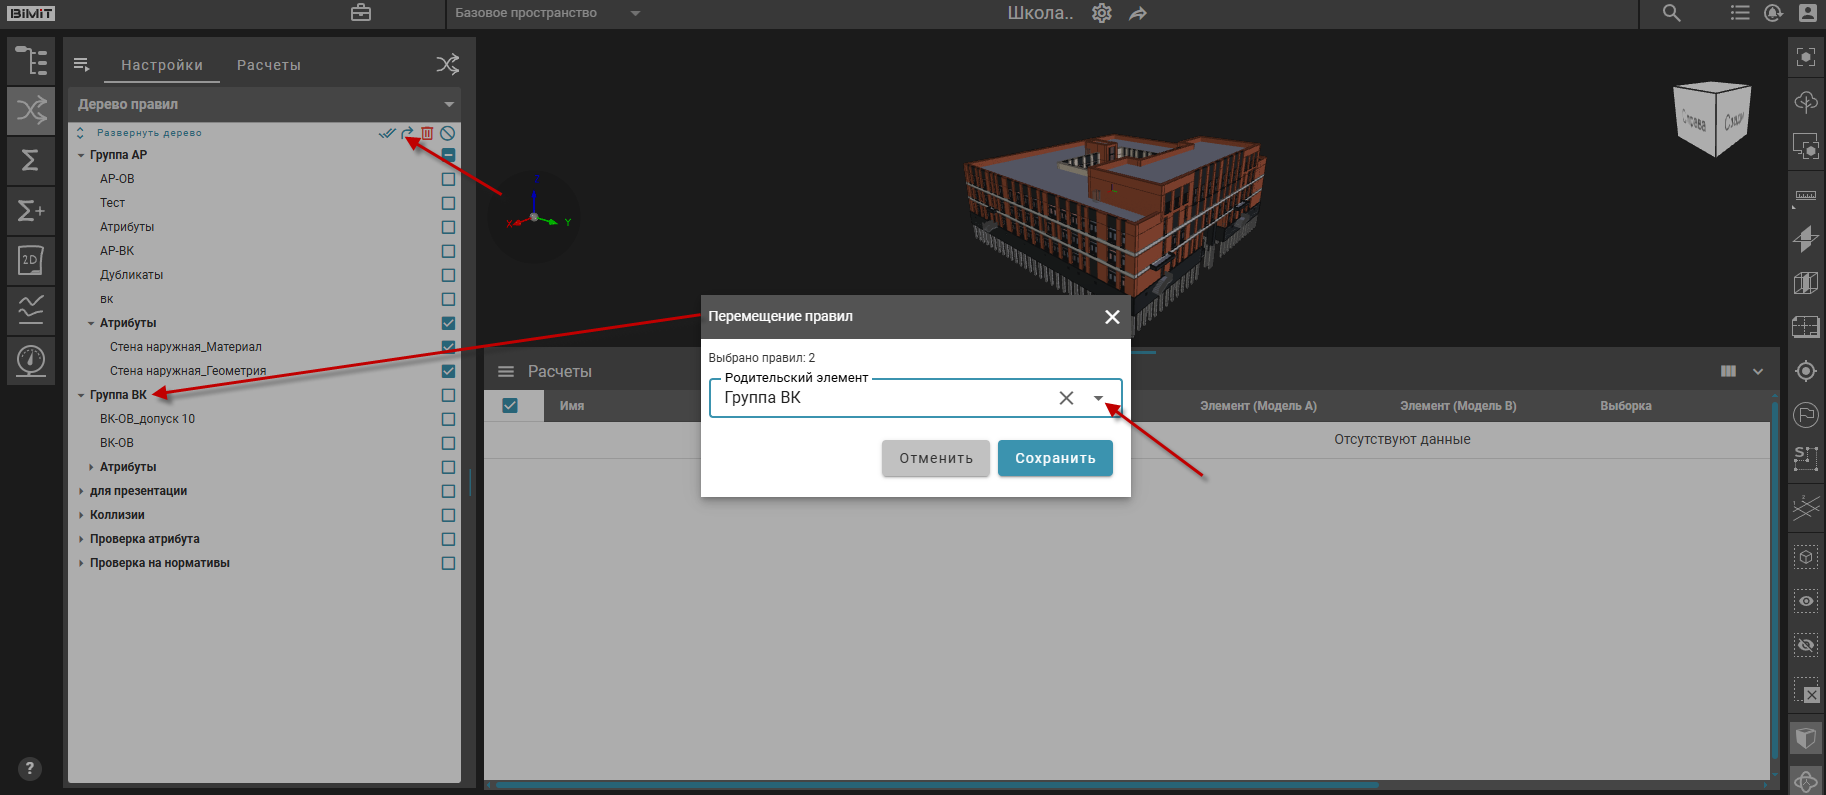
Task: Open the model structure tree panel
Action: (x=31, y=61)
